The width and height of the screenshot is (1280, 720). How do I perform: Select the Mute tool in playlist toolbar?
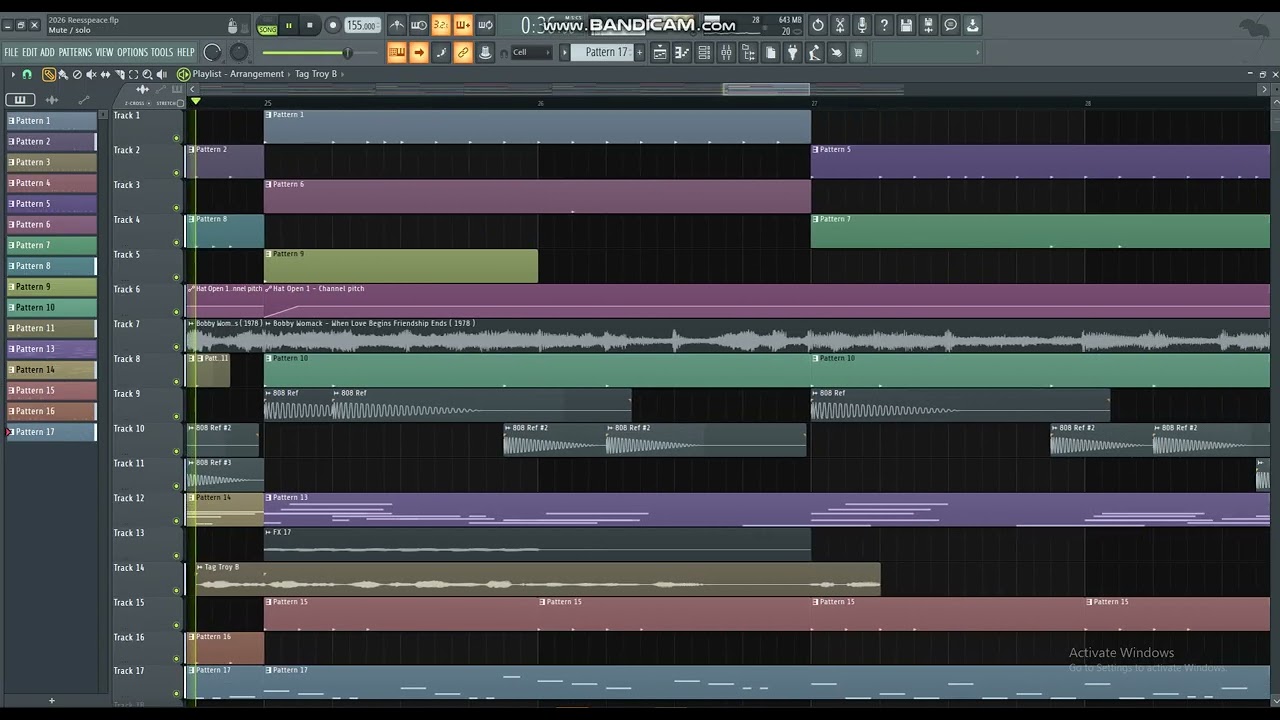coord(91,74)
